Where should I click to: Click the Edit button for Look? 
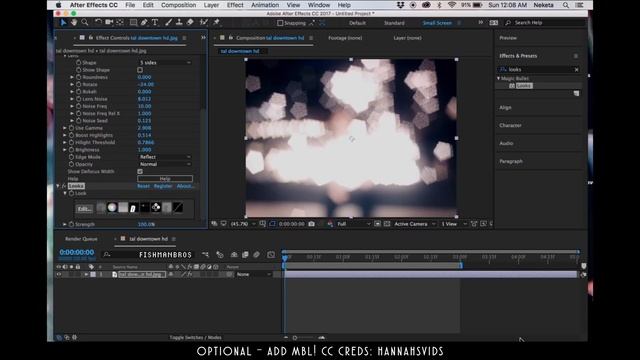click(84, 209)
